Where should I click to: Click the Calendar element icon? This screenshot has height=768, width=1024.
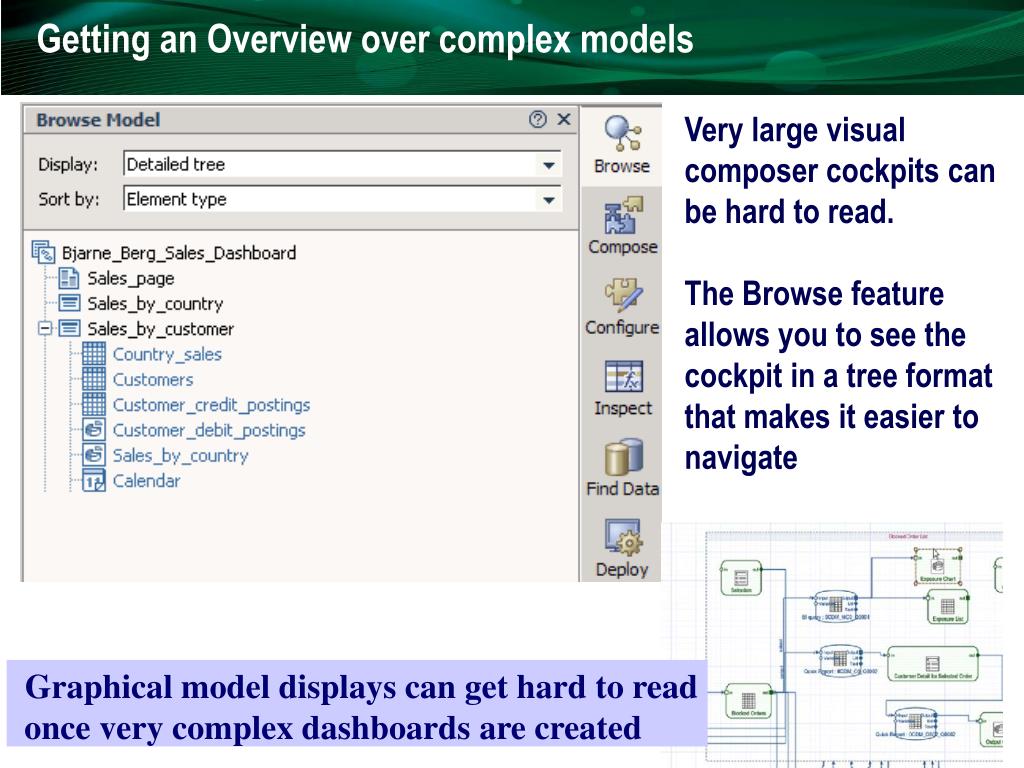pos(94,481)
